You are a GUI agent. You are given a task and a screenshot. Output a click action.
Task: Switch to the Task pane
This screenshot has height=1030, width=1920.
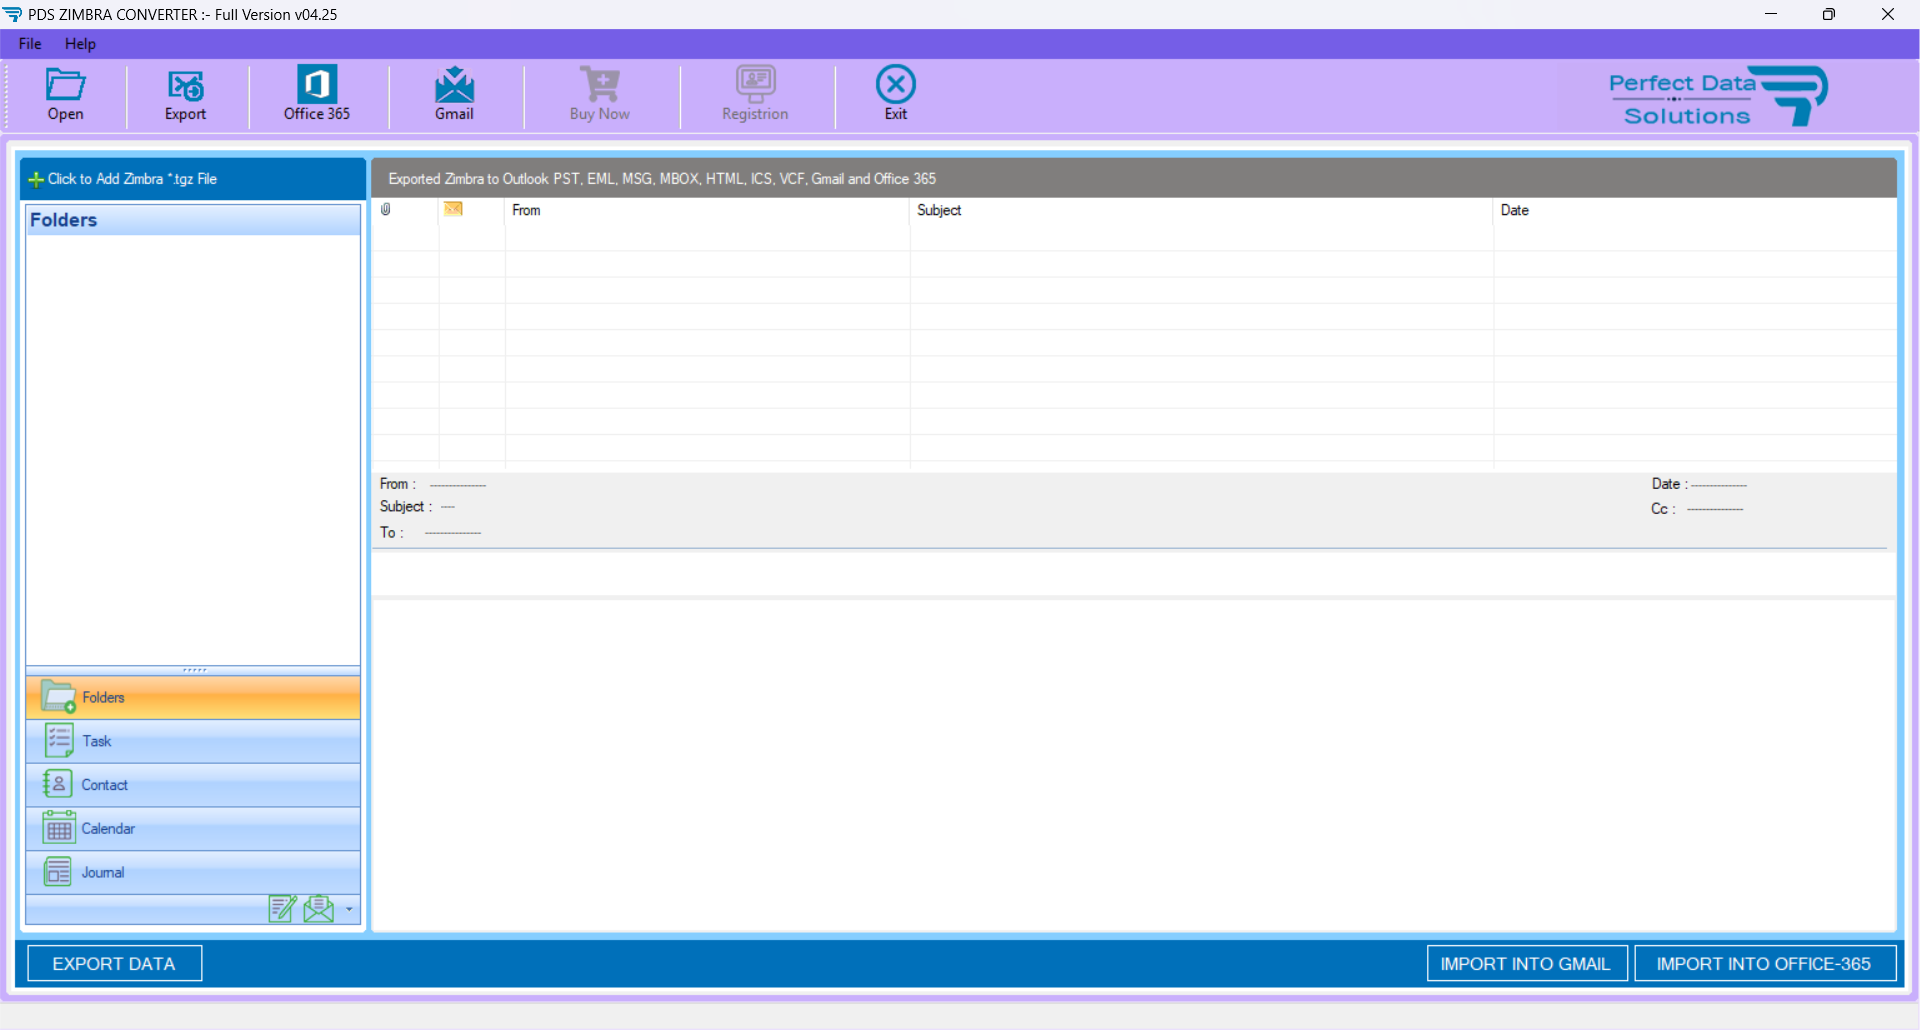(193, 742)
